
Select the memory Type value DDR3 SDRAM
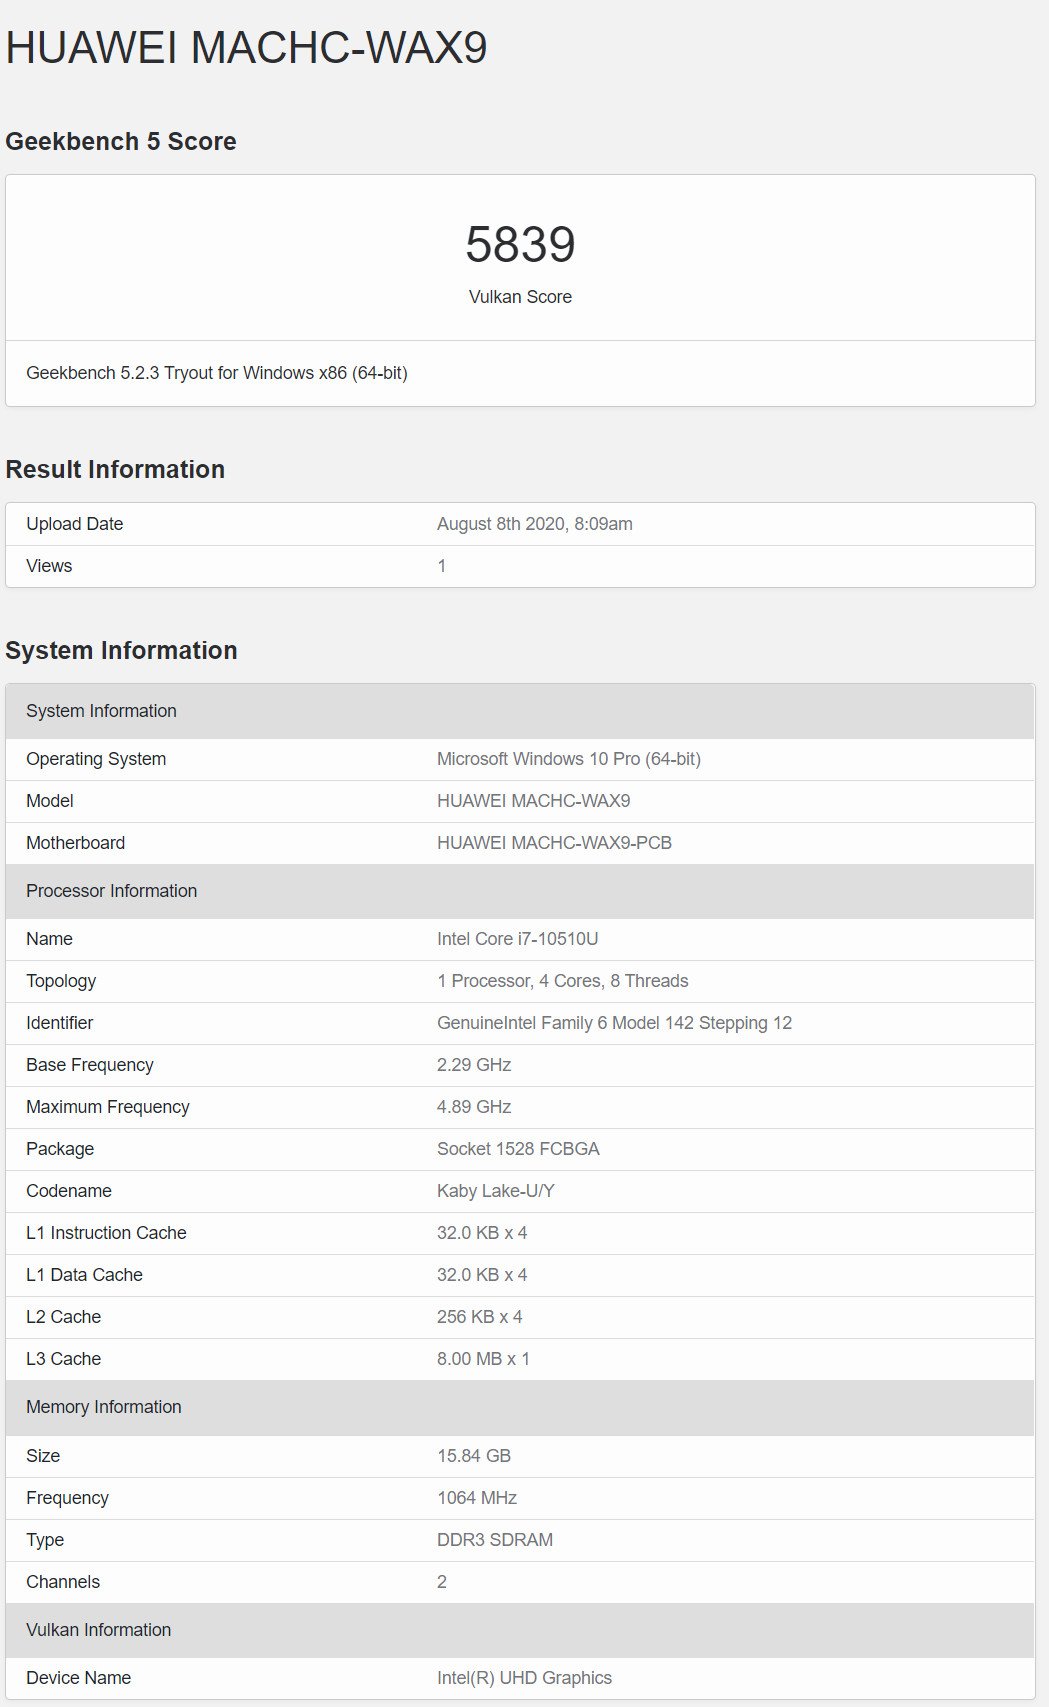(495, 1540)
